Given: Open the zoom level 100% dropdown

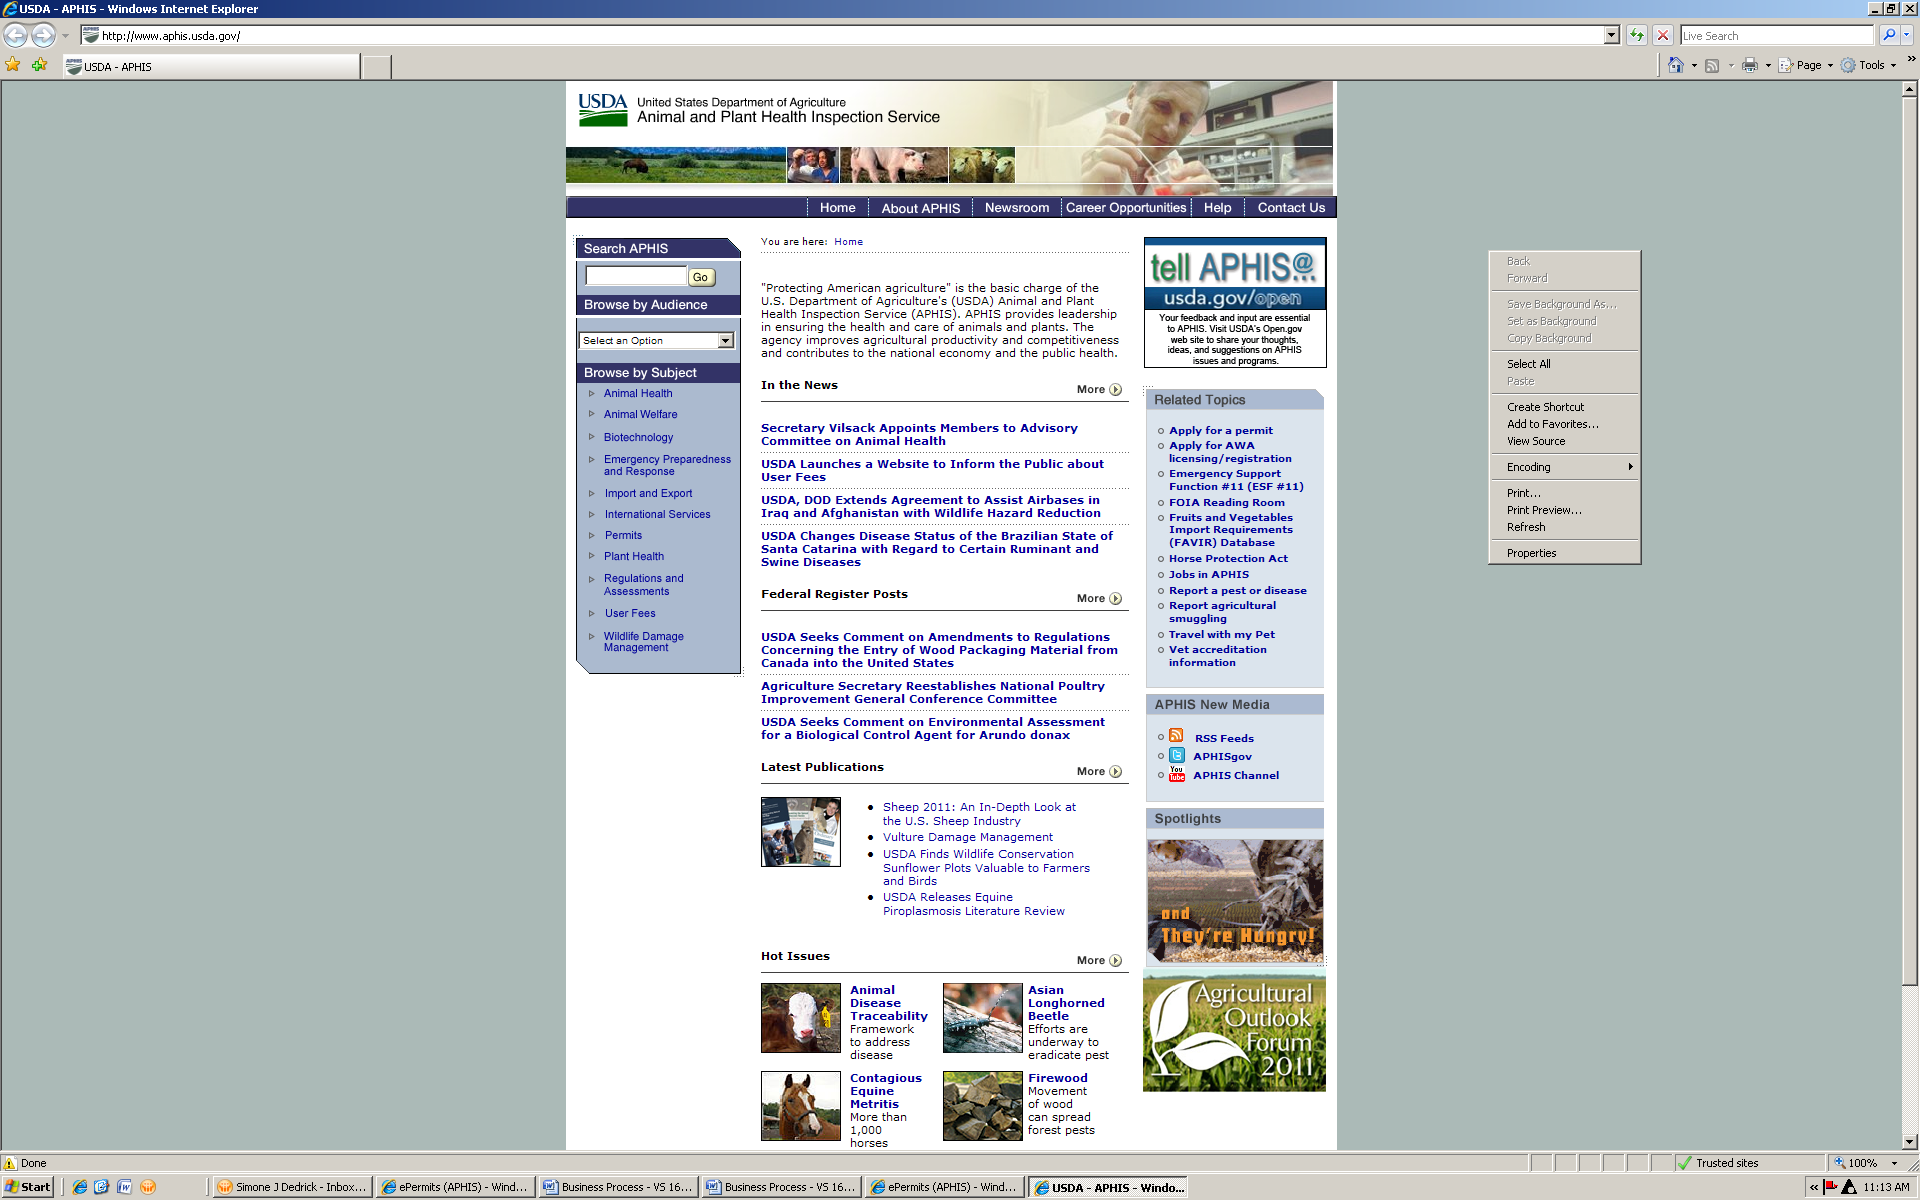Looking at the screenshot, I should coord(1894,1163).
